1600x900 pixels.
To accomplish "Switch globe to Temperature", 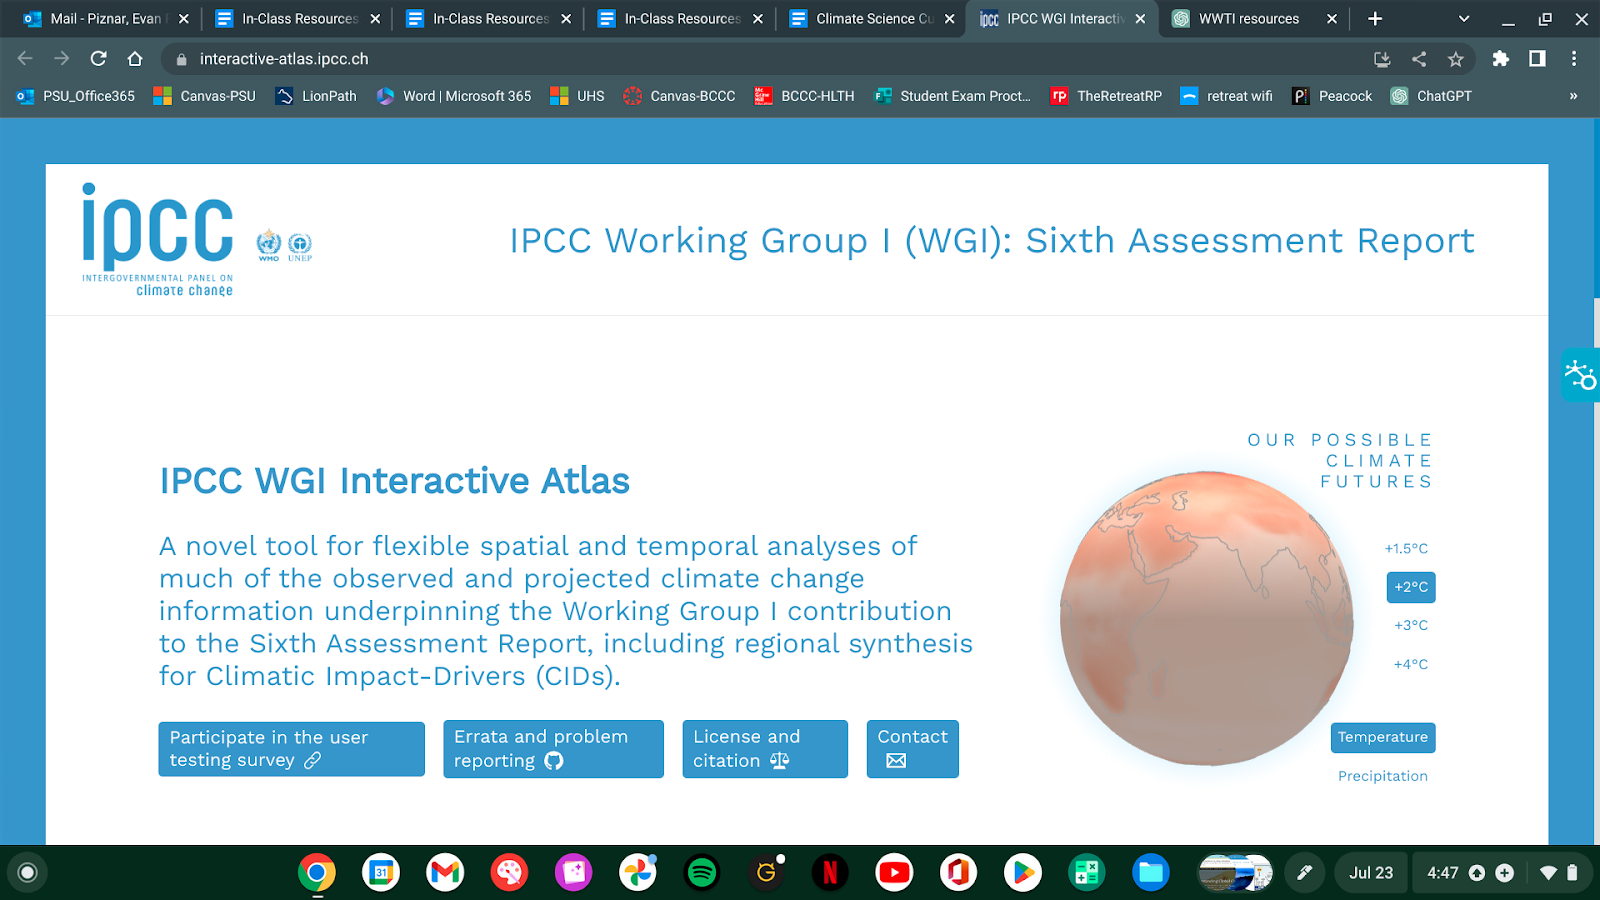I will click(x=1383, y=737).
